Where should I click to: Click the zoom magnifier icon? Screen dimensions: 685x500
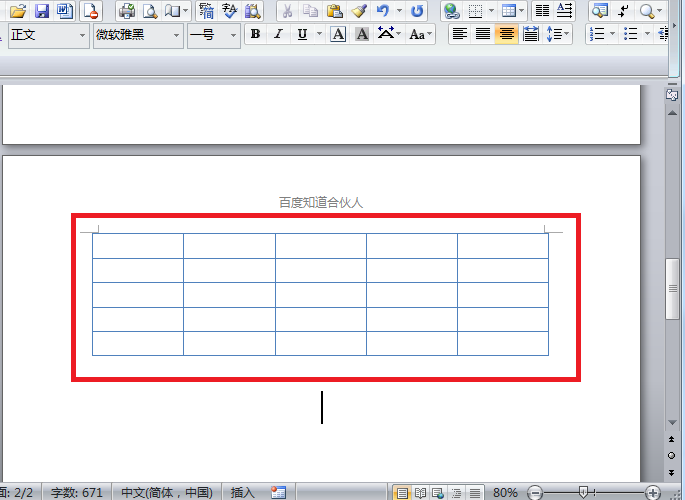tap(646, 10)
